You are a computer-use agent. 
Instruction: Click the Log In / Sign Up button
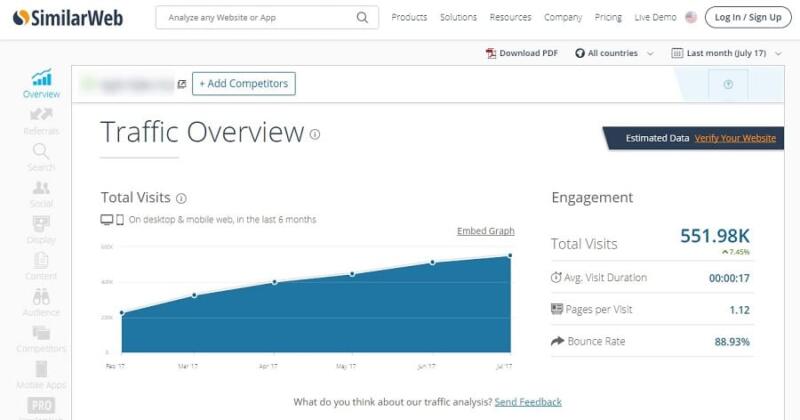tap(744, 17)
